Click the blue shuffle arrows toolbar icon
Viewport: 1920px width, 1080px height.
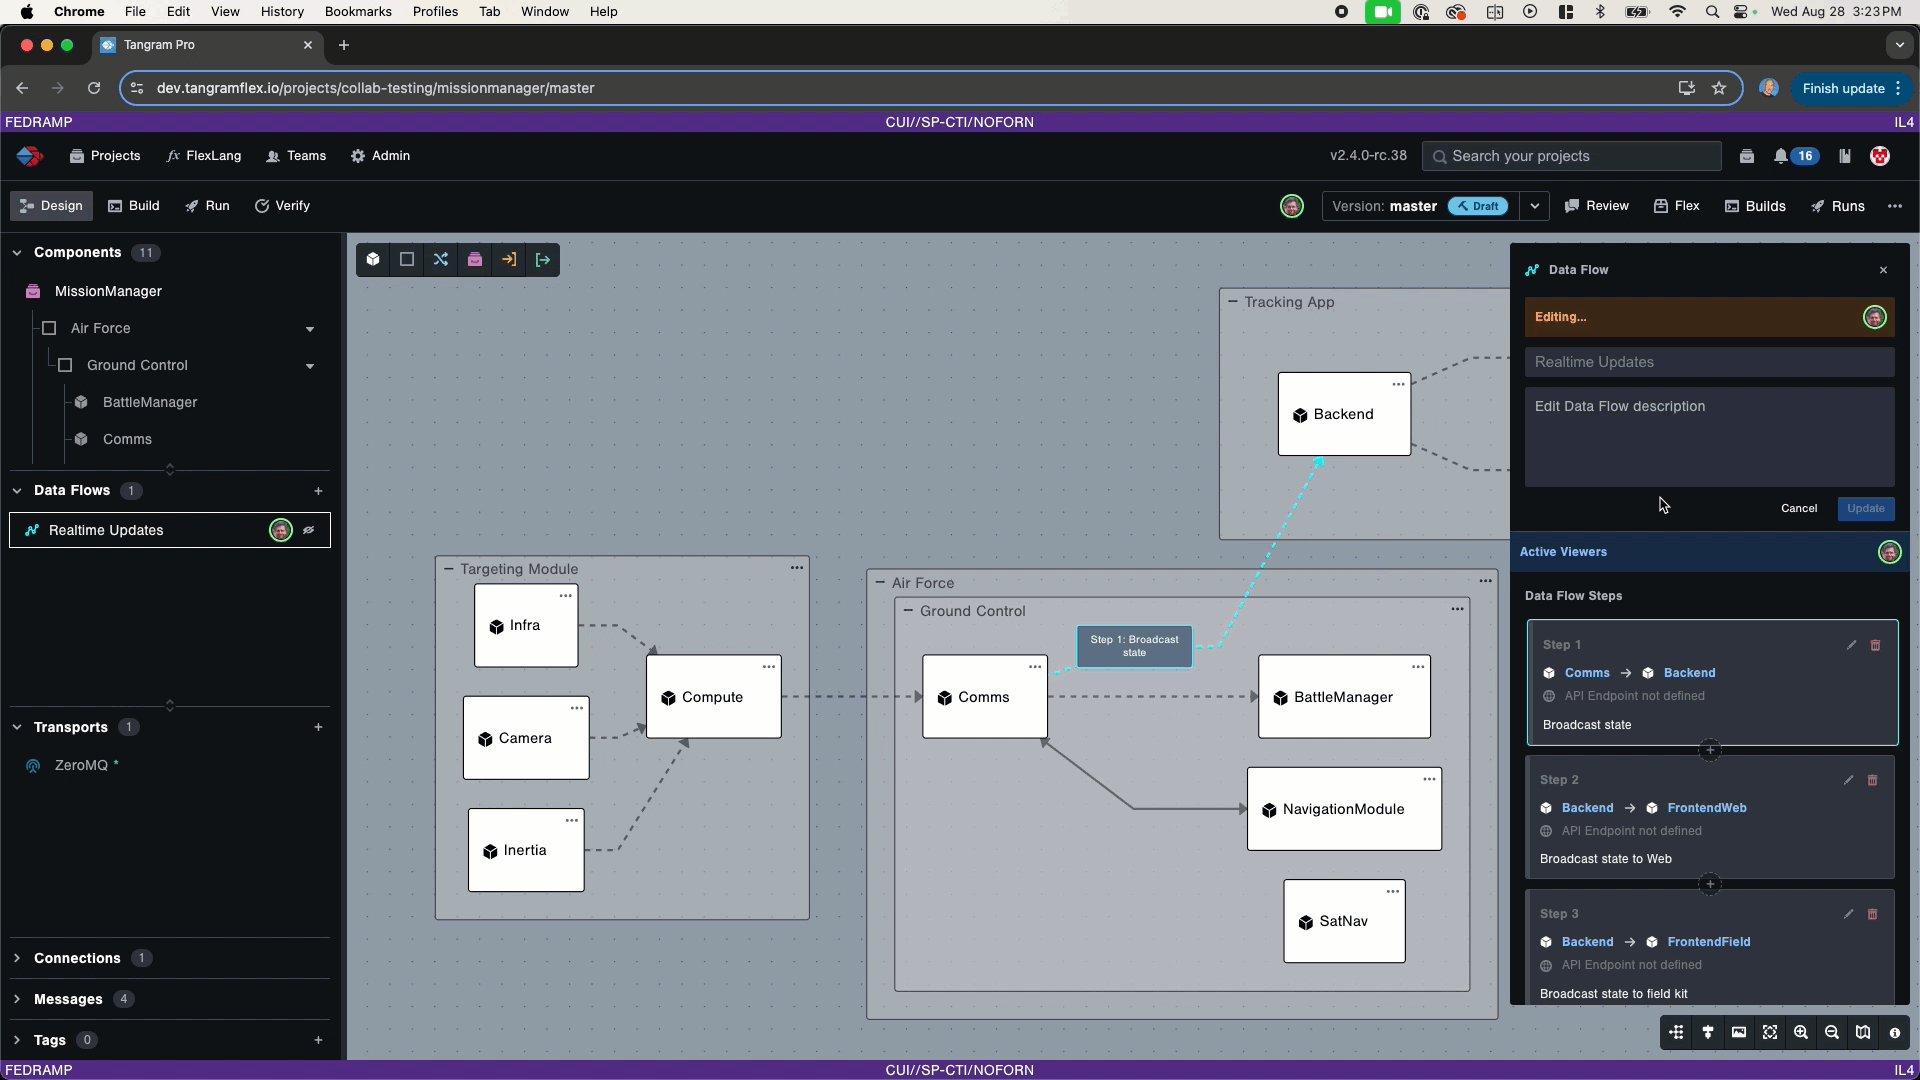click(441, 260)
